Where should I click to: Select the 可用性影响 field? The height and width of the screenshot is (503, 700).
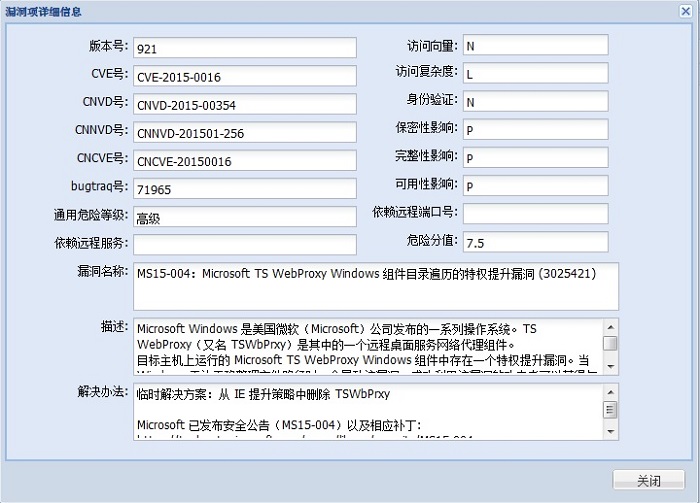tap(535, 186)
